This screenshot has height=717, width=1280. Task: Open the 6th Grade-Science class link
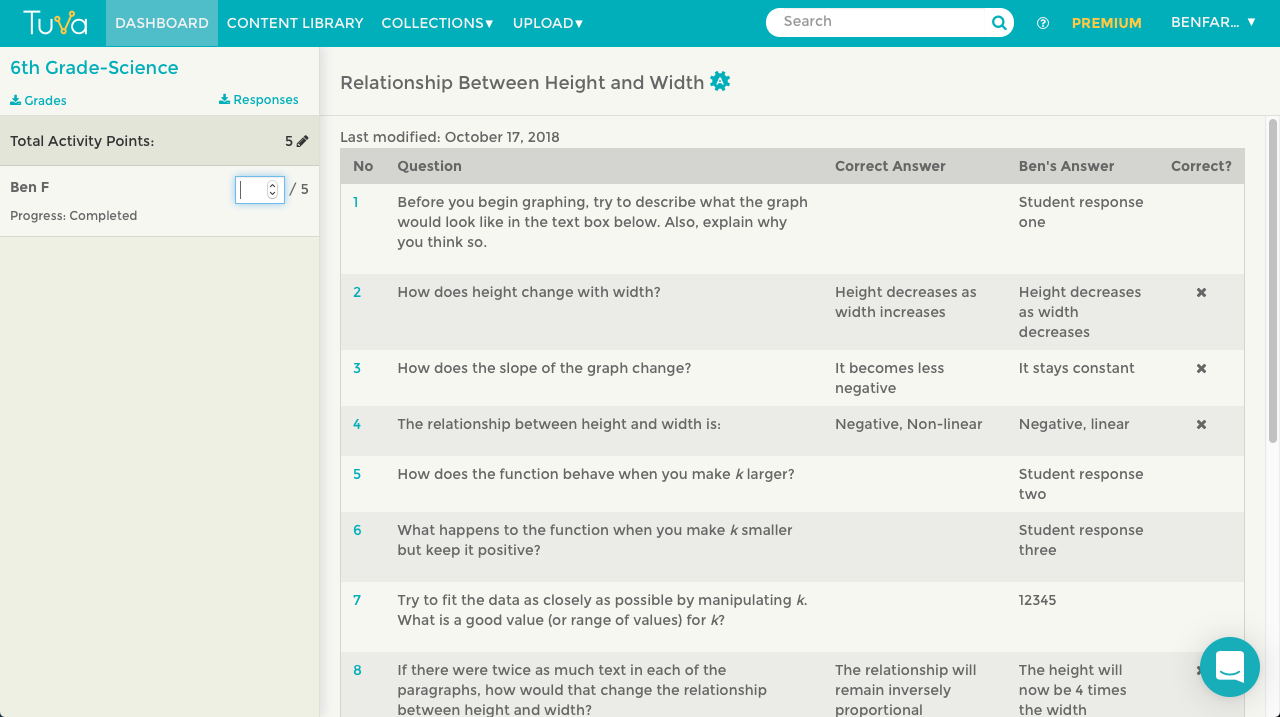pos(94,68)
